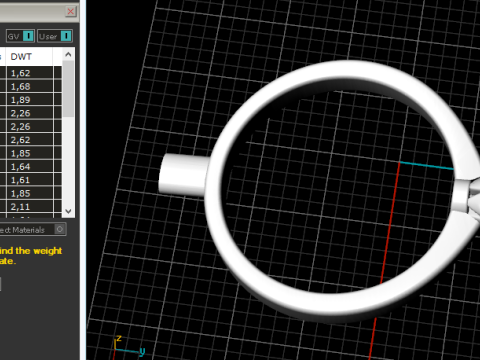The width and height of the screenshot is (480, 360).
Task: Click the z-y axis indicator in viewport
Action: click(x=128, y=347)
